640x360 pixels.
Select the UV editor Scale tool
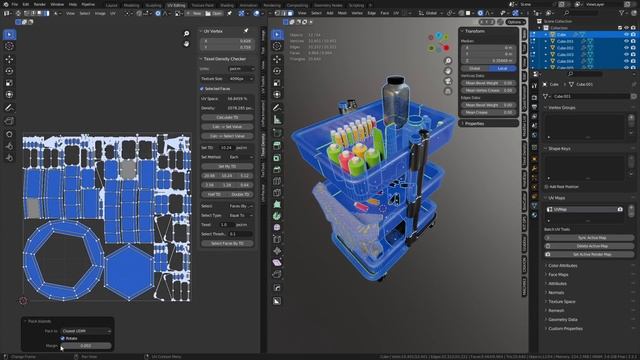coord(9,83)
